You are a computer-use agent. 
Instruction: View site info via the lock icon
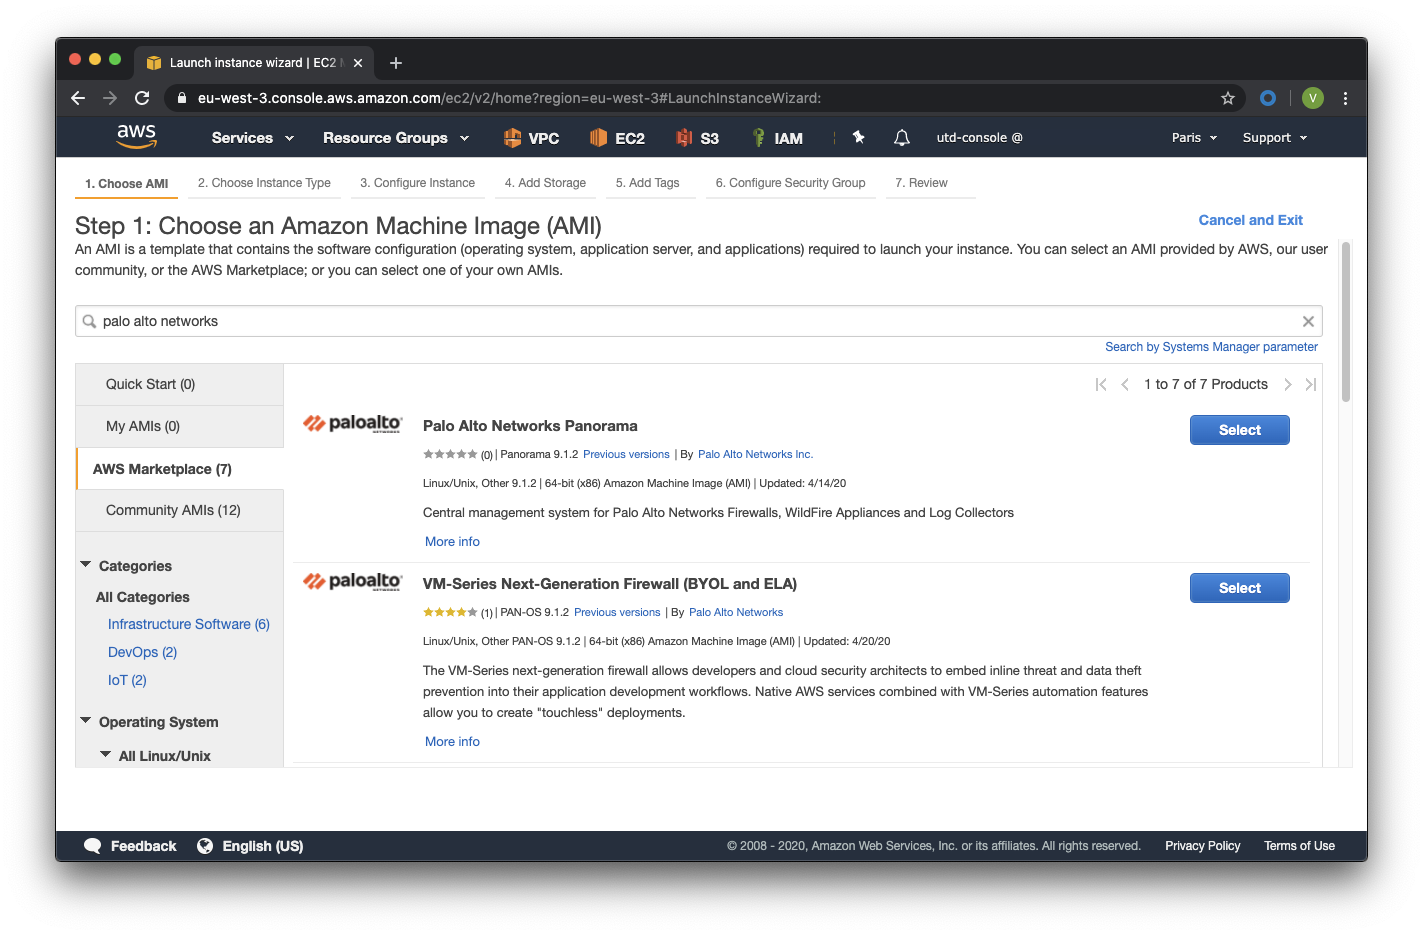181,98
